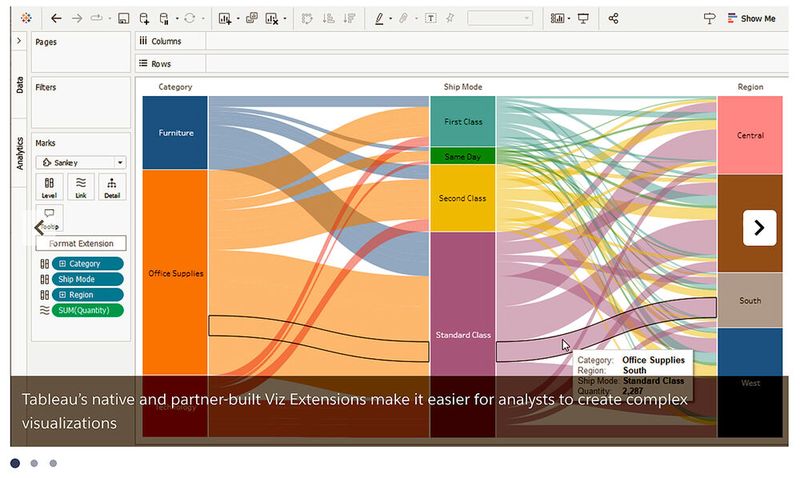Open the Show/Hide Cards dropdown arrow
Screen dimensions: 800x478
click(569, 19)
